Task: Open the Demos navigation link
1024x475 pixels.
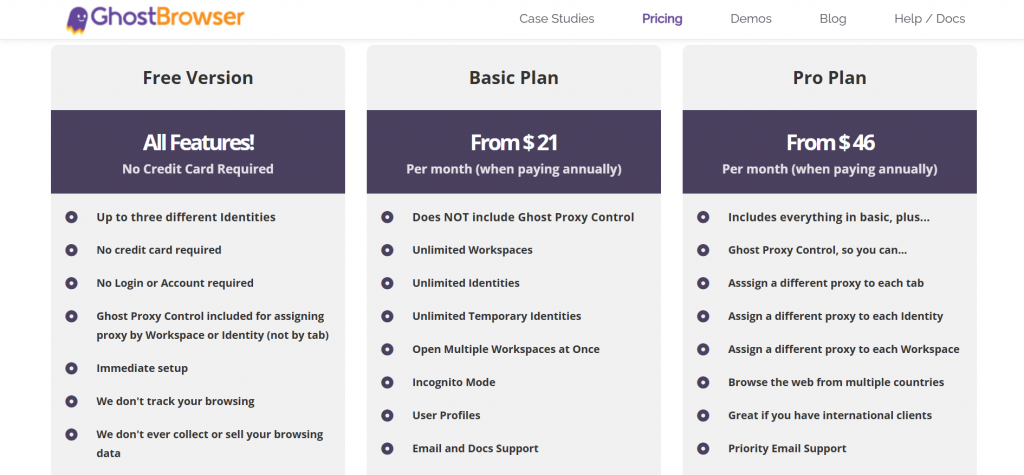Action: click(x=751, y=19)
